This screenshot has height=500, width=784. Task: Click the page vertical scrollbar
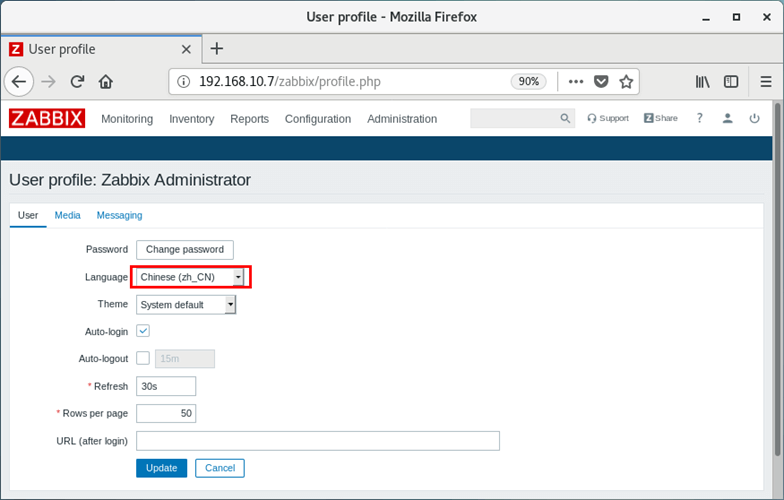pos(777,280)
